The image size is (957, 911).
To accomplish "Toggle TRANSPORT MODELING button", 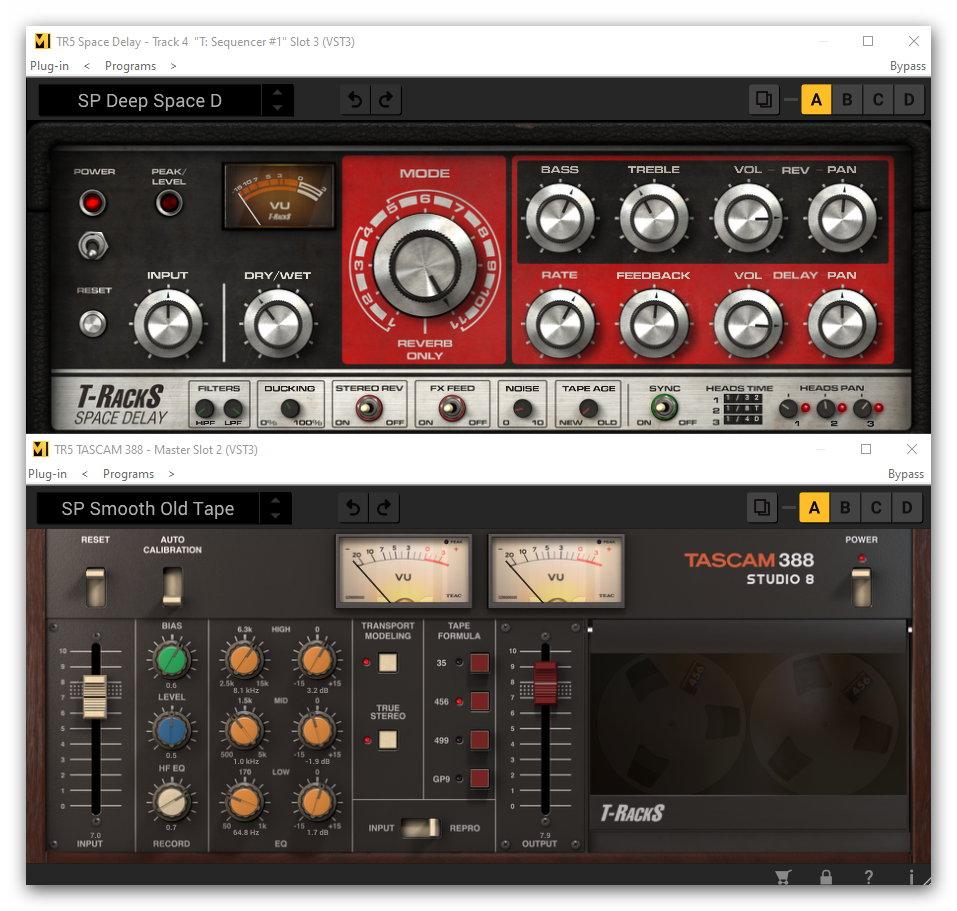I will (388, 663).
